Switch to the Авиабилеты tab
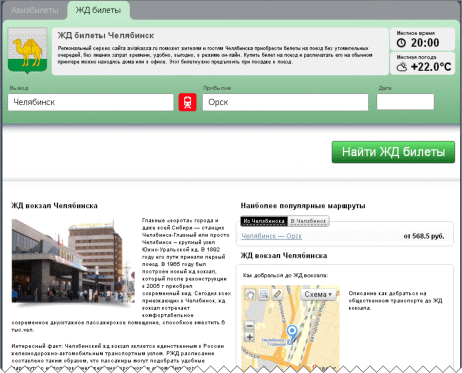 [35, 10]
